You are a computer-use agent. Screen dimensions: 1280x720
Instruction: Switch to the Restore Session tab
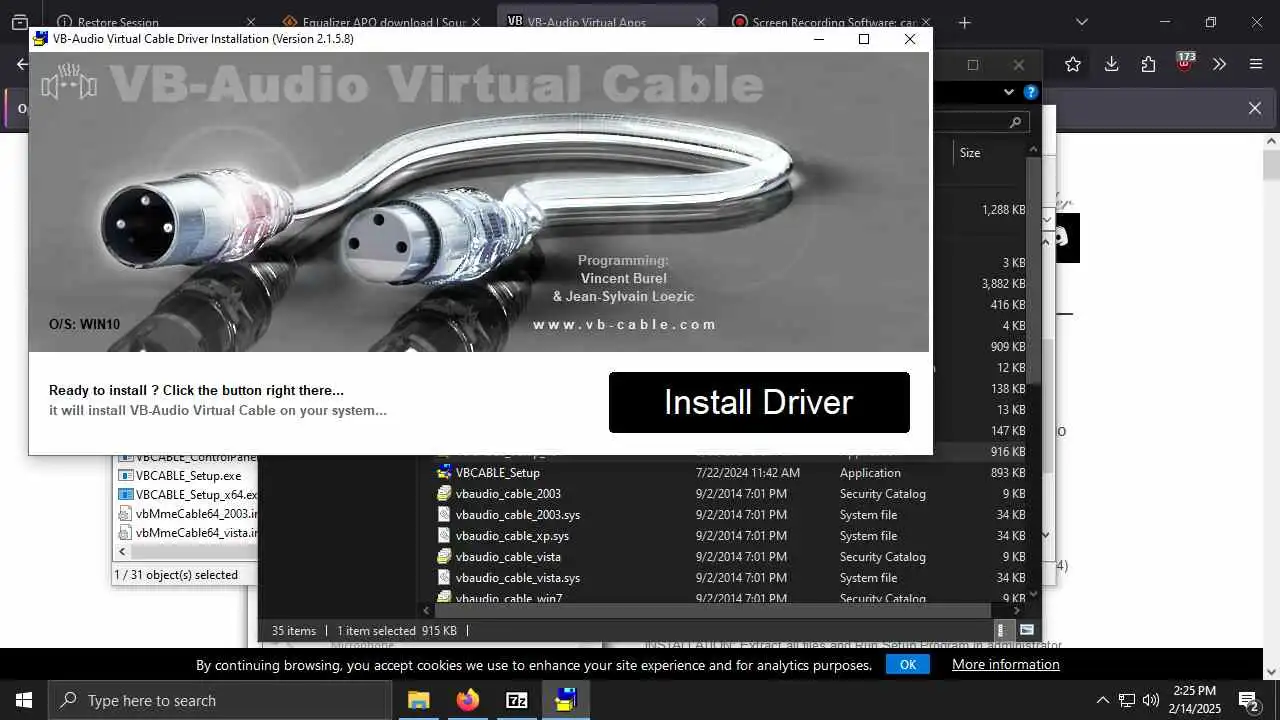118,22
